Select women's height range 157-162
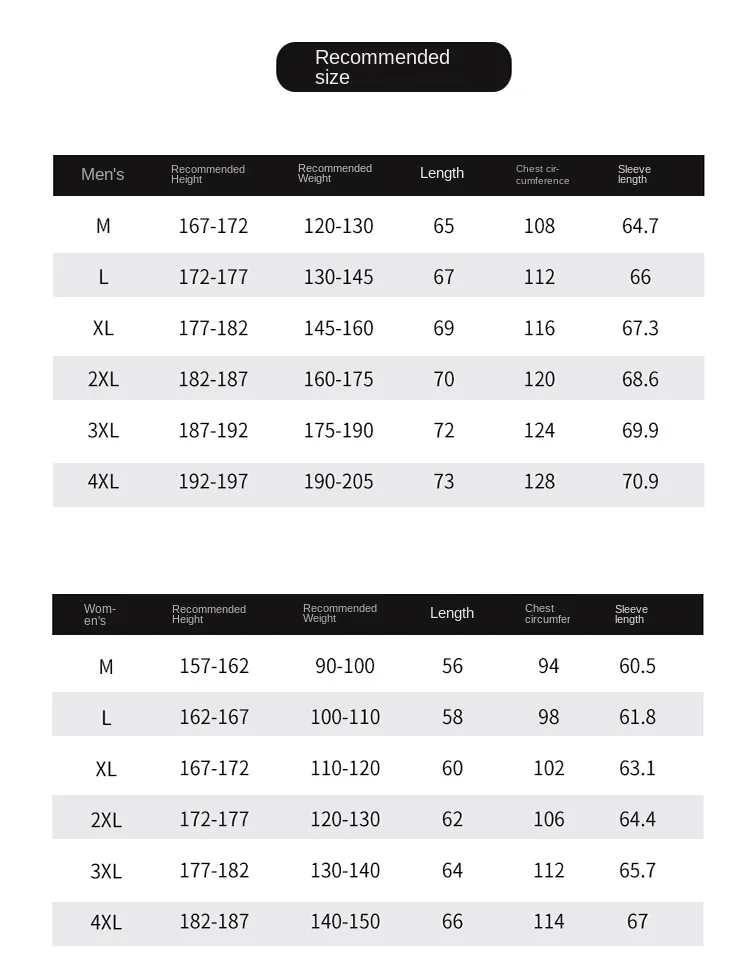The height and width of the screenshot is (968, 750). (x=214, y=666)
